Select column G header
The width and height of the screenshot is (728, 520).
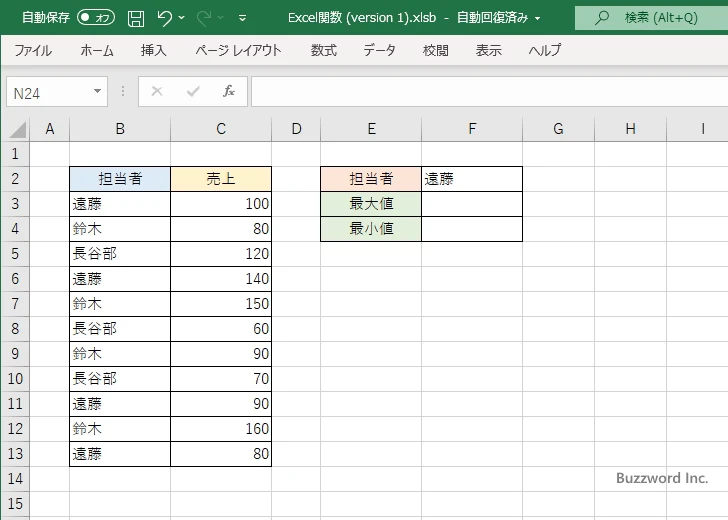click(558, 129)
